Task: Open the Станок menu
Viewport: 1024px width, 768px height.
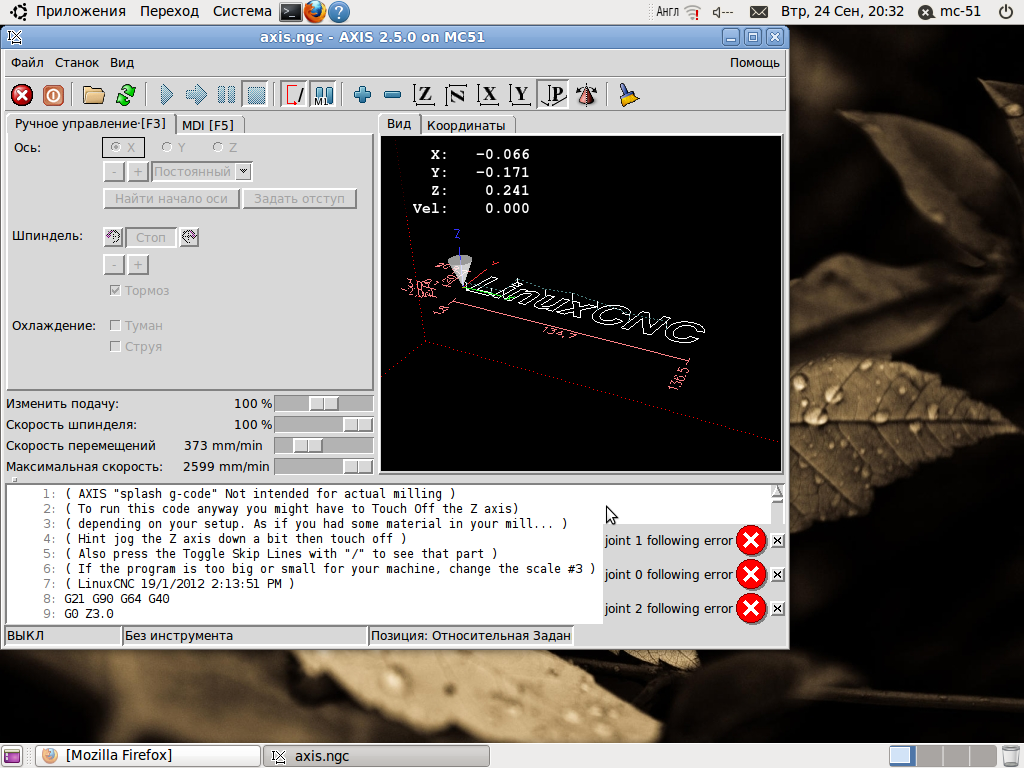Action: point(77,62)
